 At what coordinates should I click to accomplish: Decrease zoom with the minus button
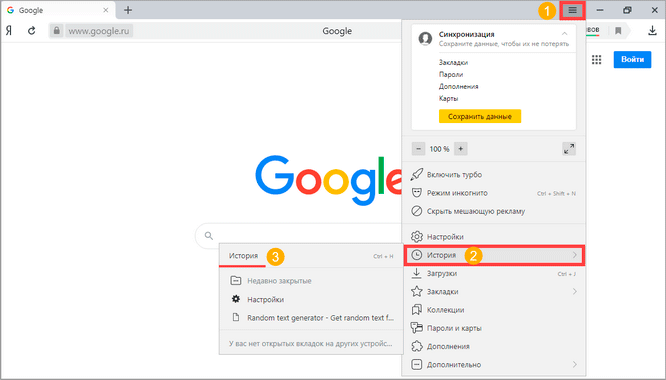pyautogui.click(x=418, y=149)
